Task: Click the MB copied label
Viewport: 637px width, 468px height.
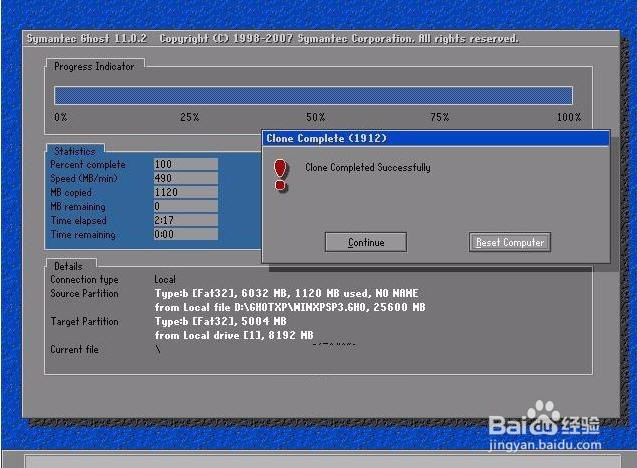Action: [x=71, y=193]
